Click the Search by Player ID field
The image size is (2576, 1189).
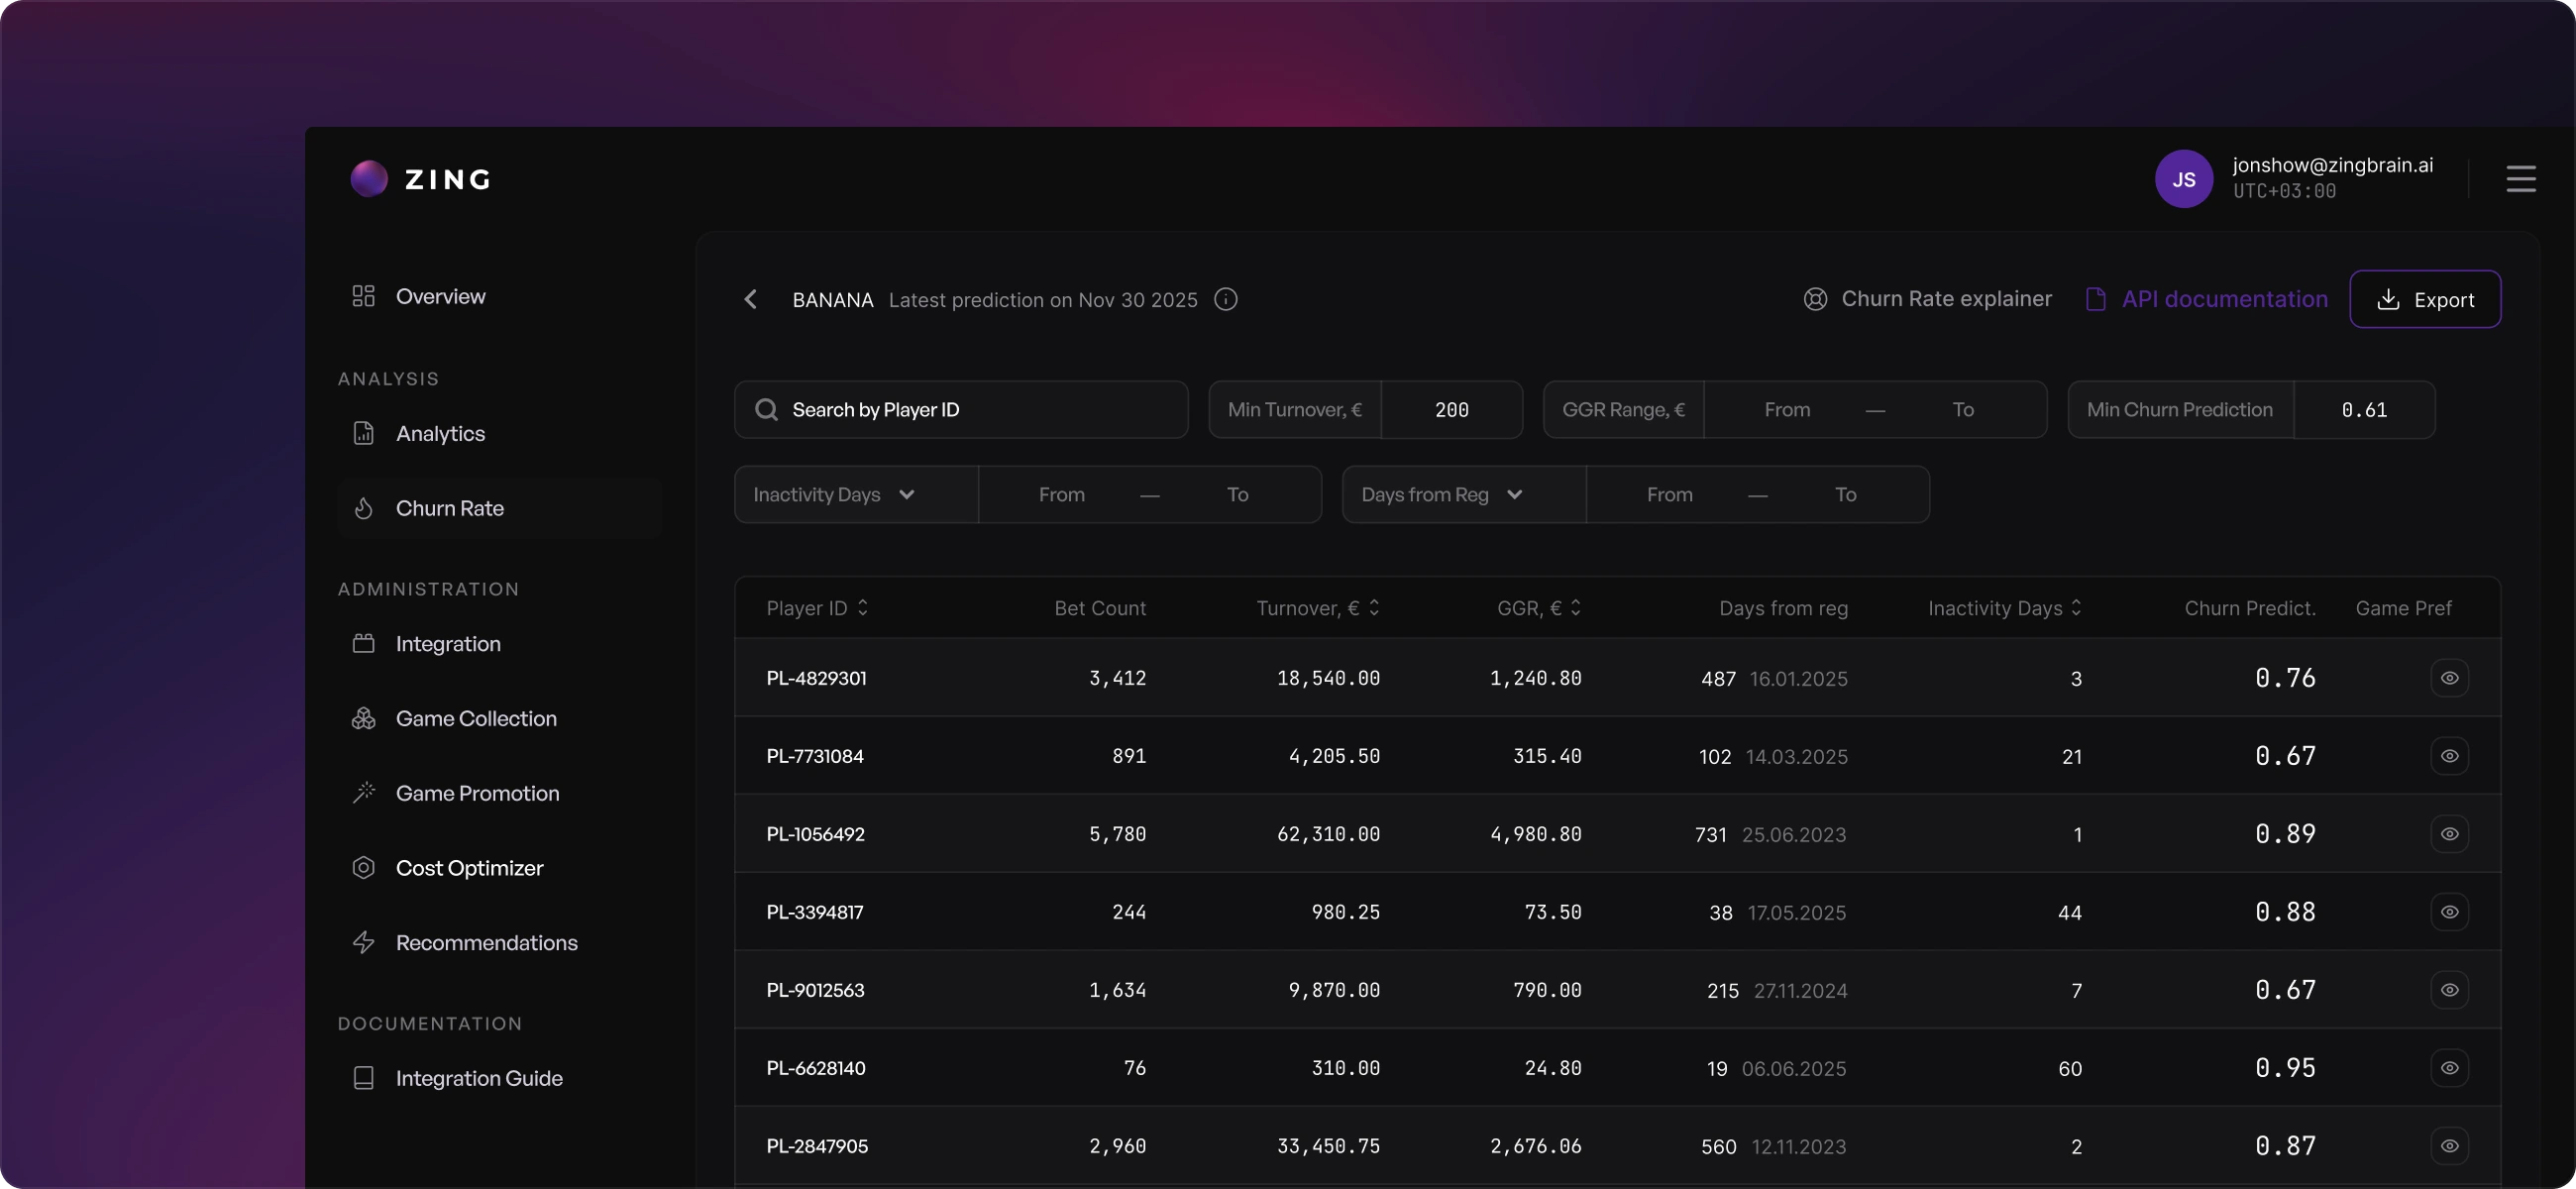(x=961, y=410)
